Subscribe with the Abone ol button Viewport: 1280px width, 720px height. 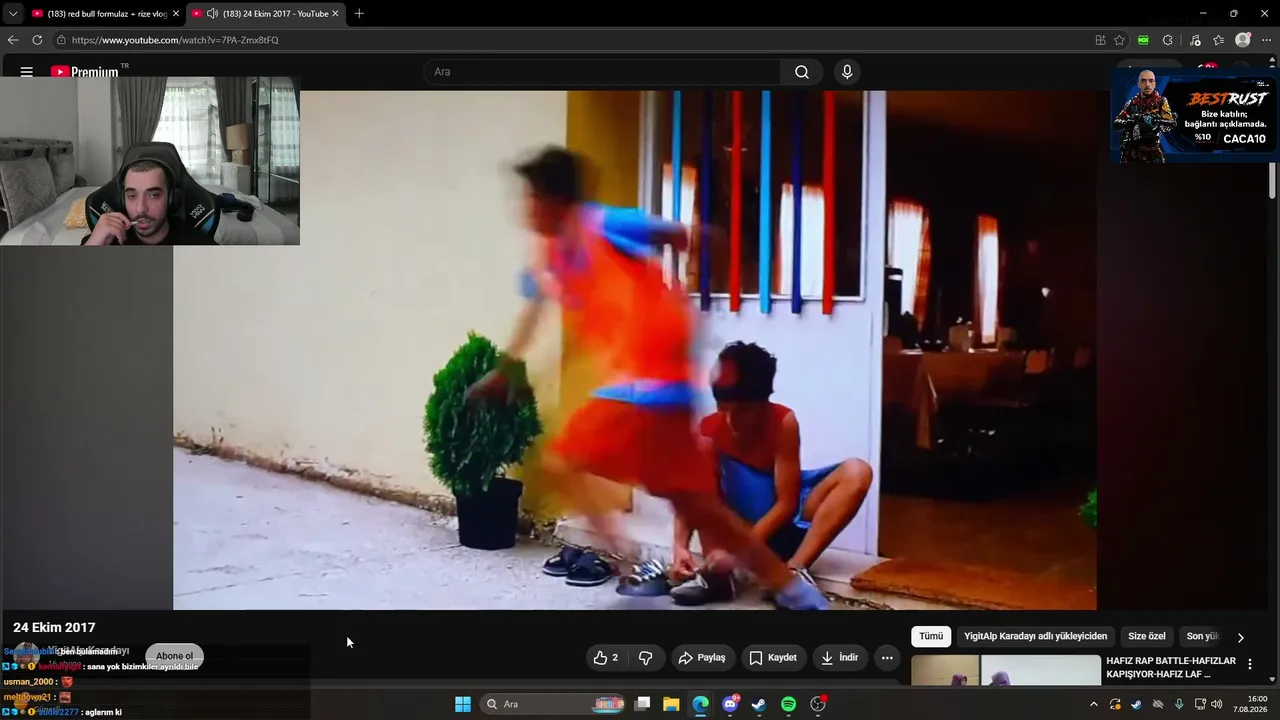pyautogui.click(x=174, y=656)
